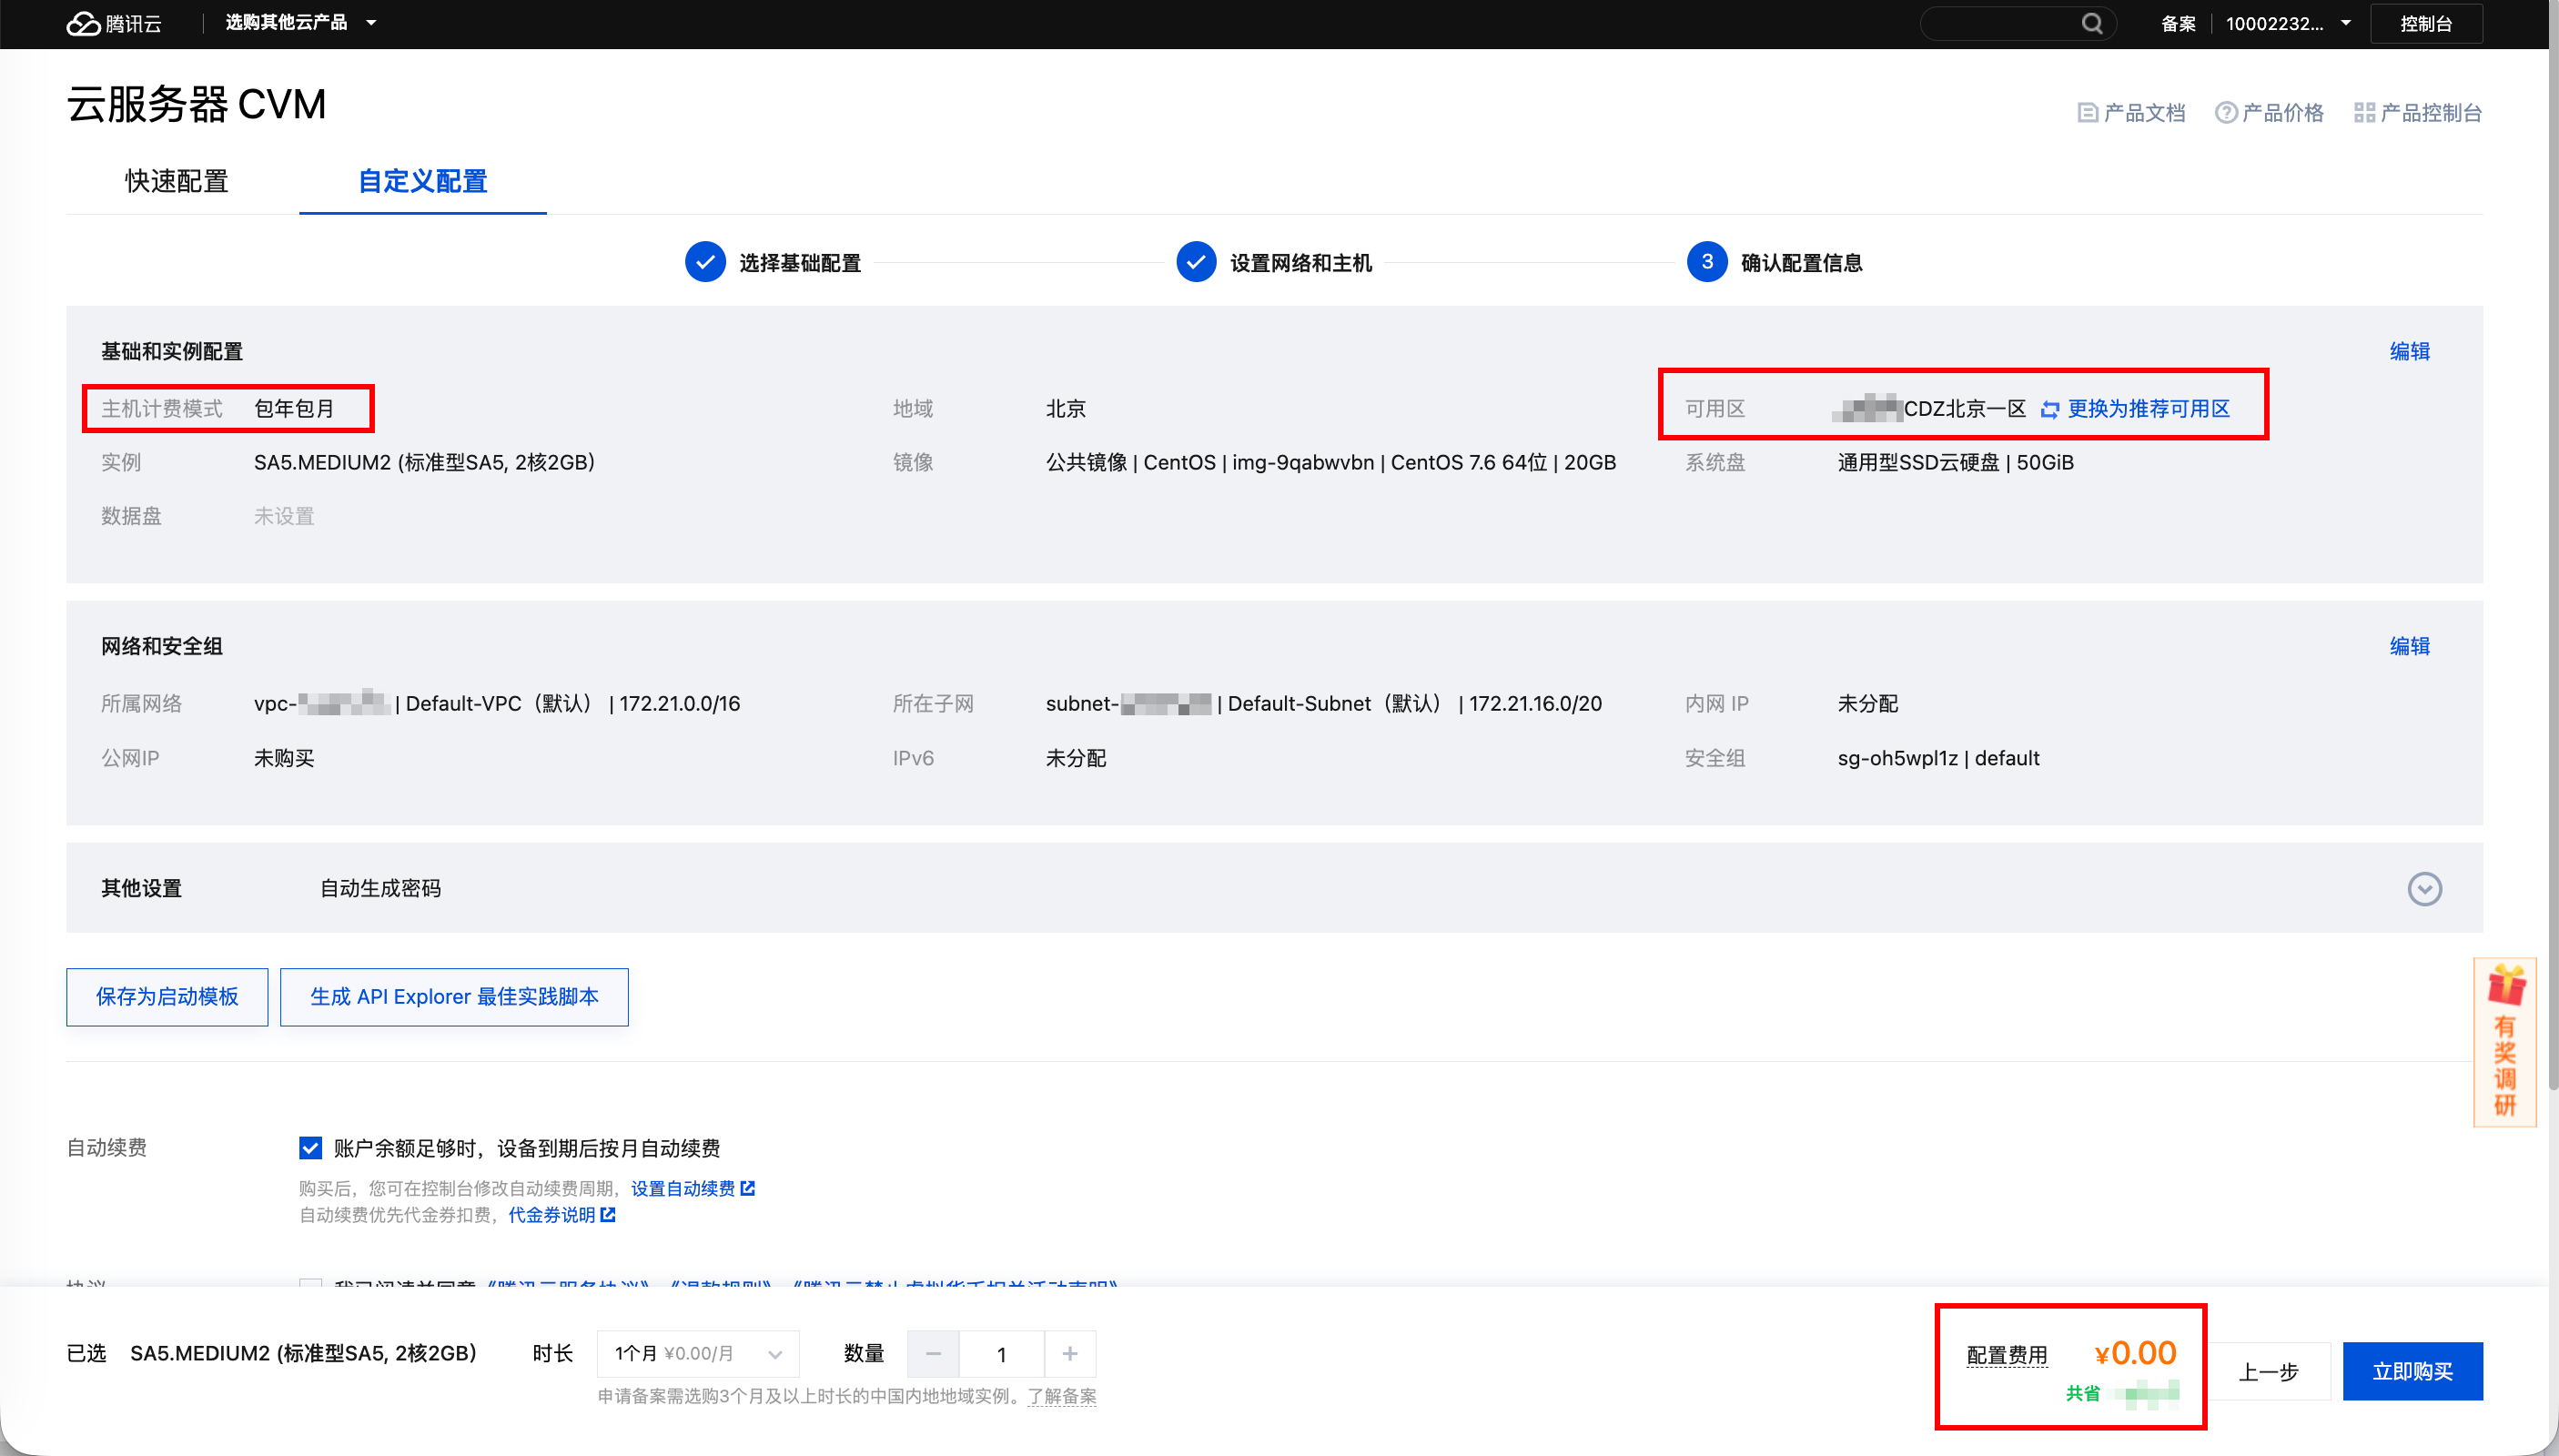Click the search magnifier icon

(2091, 23)
